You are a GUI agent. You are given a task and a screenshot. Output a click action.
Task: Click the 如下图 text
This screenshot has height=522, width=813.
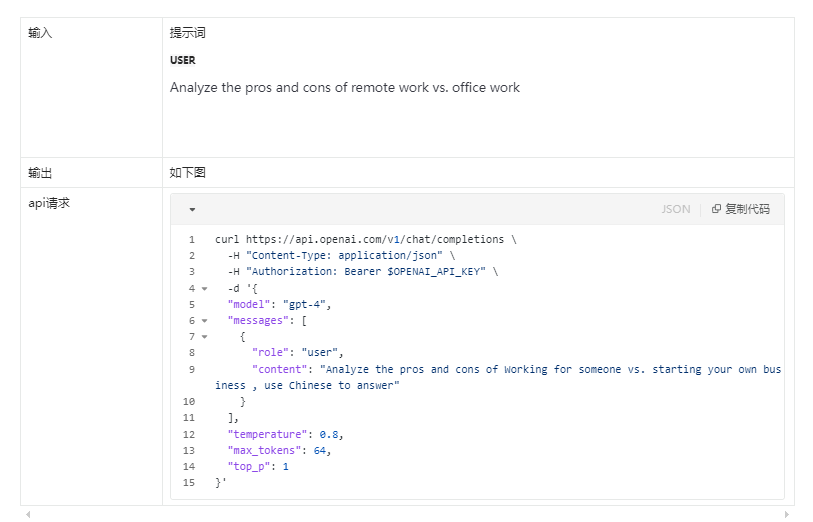[188, 173]
